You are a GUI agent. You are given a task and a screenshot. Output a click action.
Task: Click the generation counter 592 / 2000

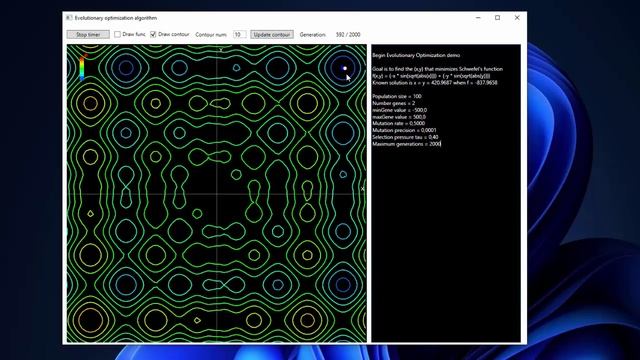[348, 35]
